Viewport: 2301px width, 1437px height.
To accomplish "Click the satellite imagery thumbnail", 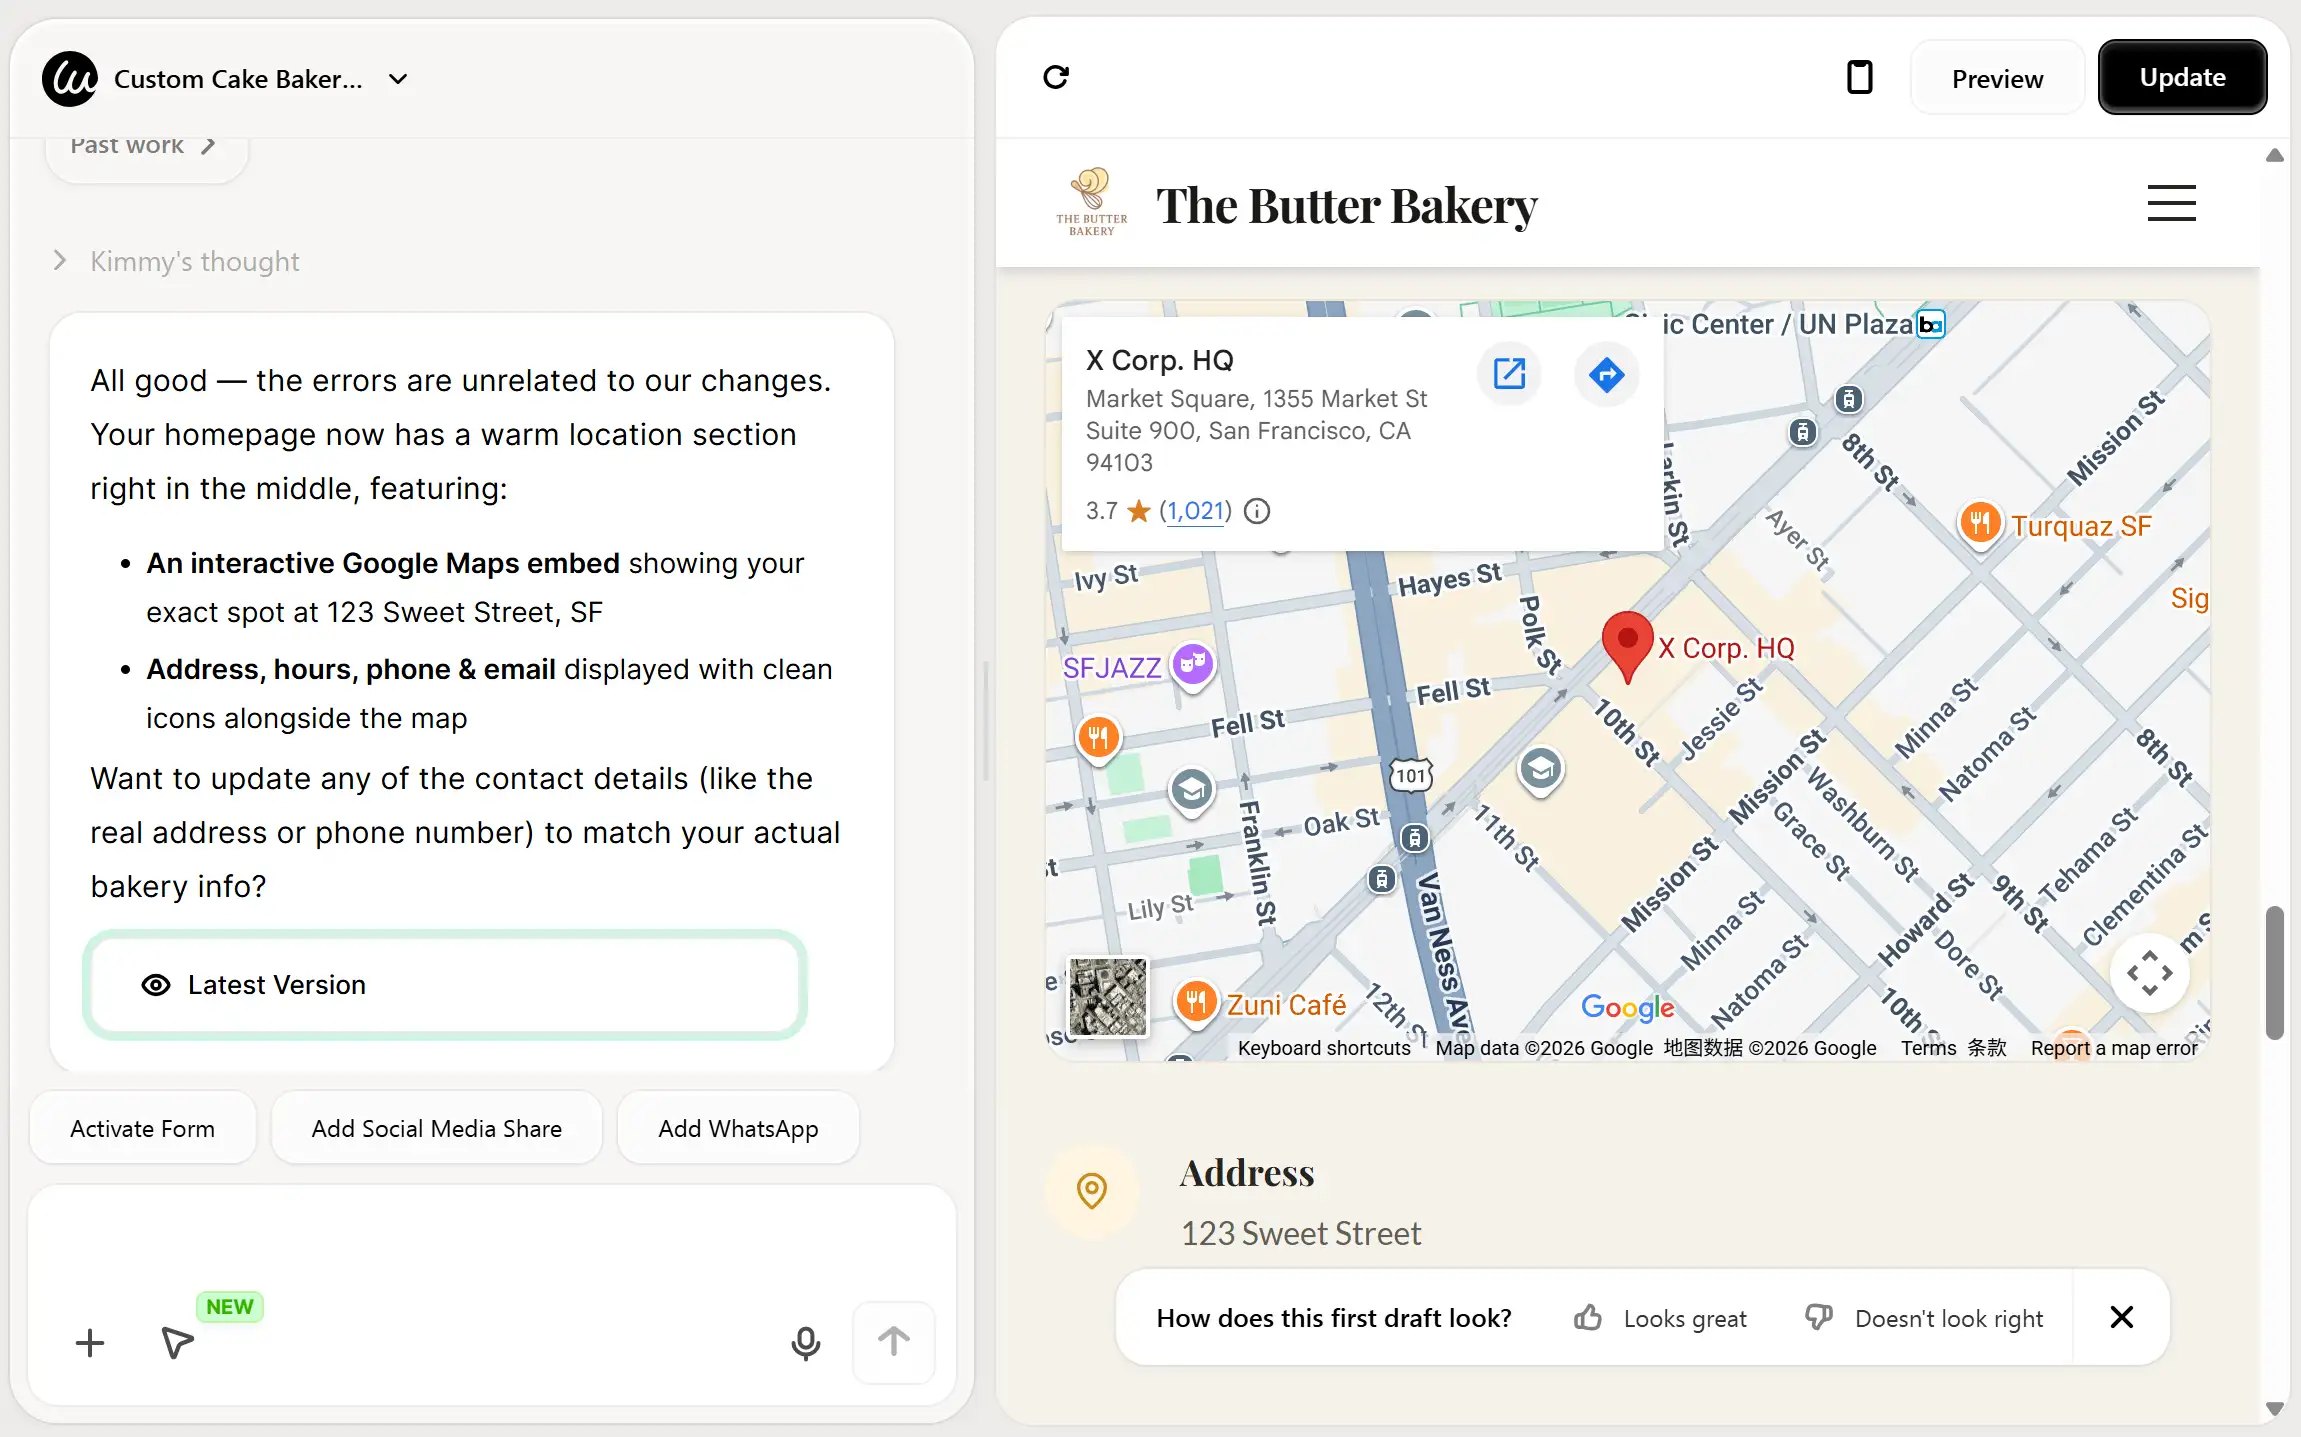I will coord(1107,996).
